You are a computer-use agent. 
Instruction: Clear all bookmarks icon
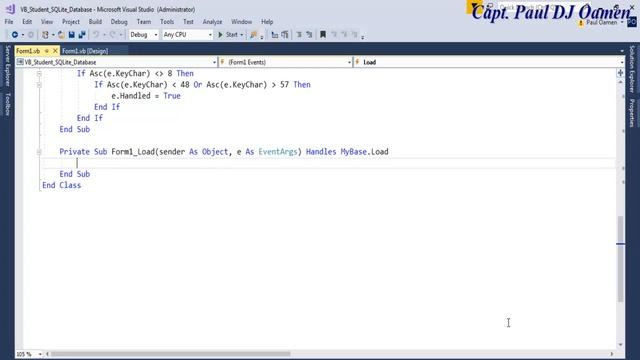[354, 35]
